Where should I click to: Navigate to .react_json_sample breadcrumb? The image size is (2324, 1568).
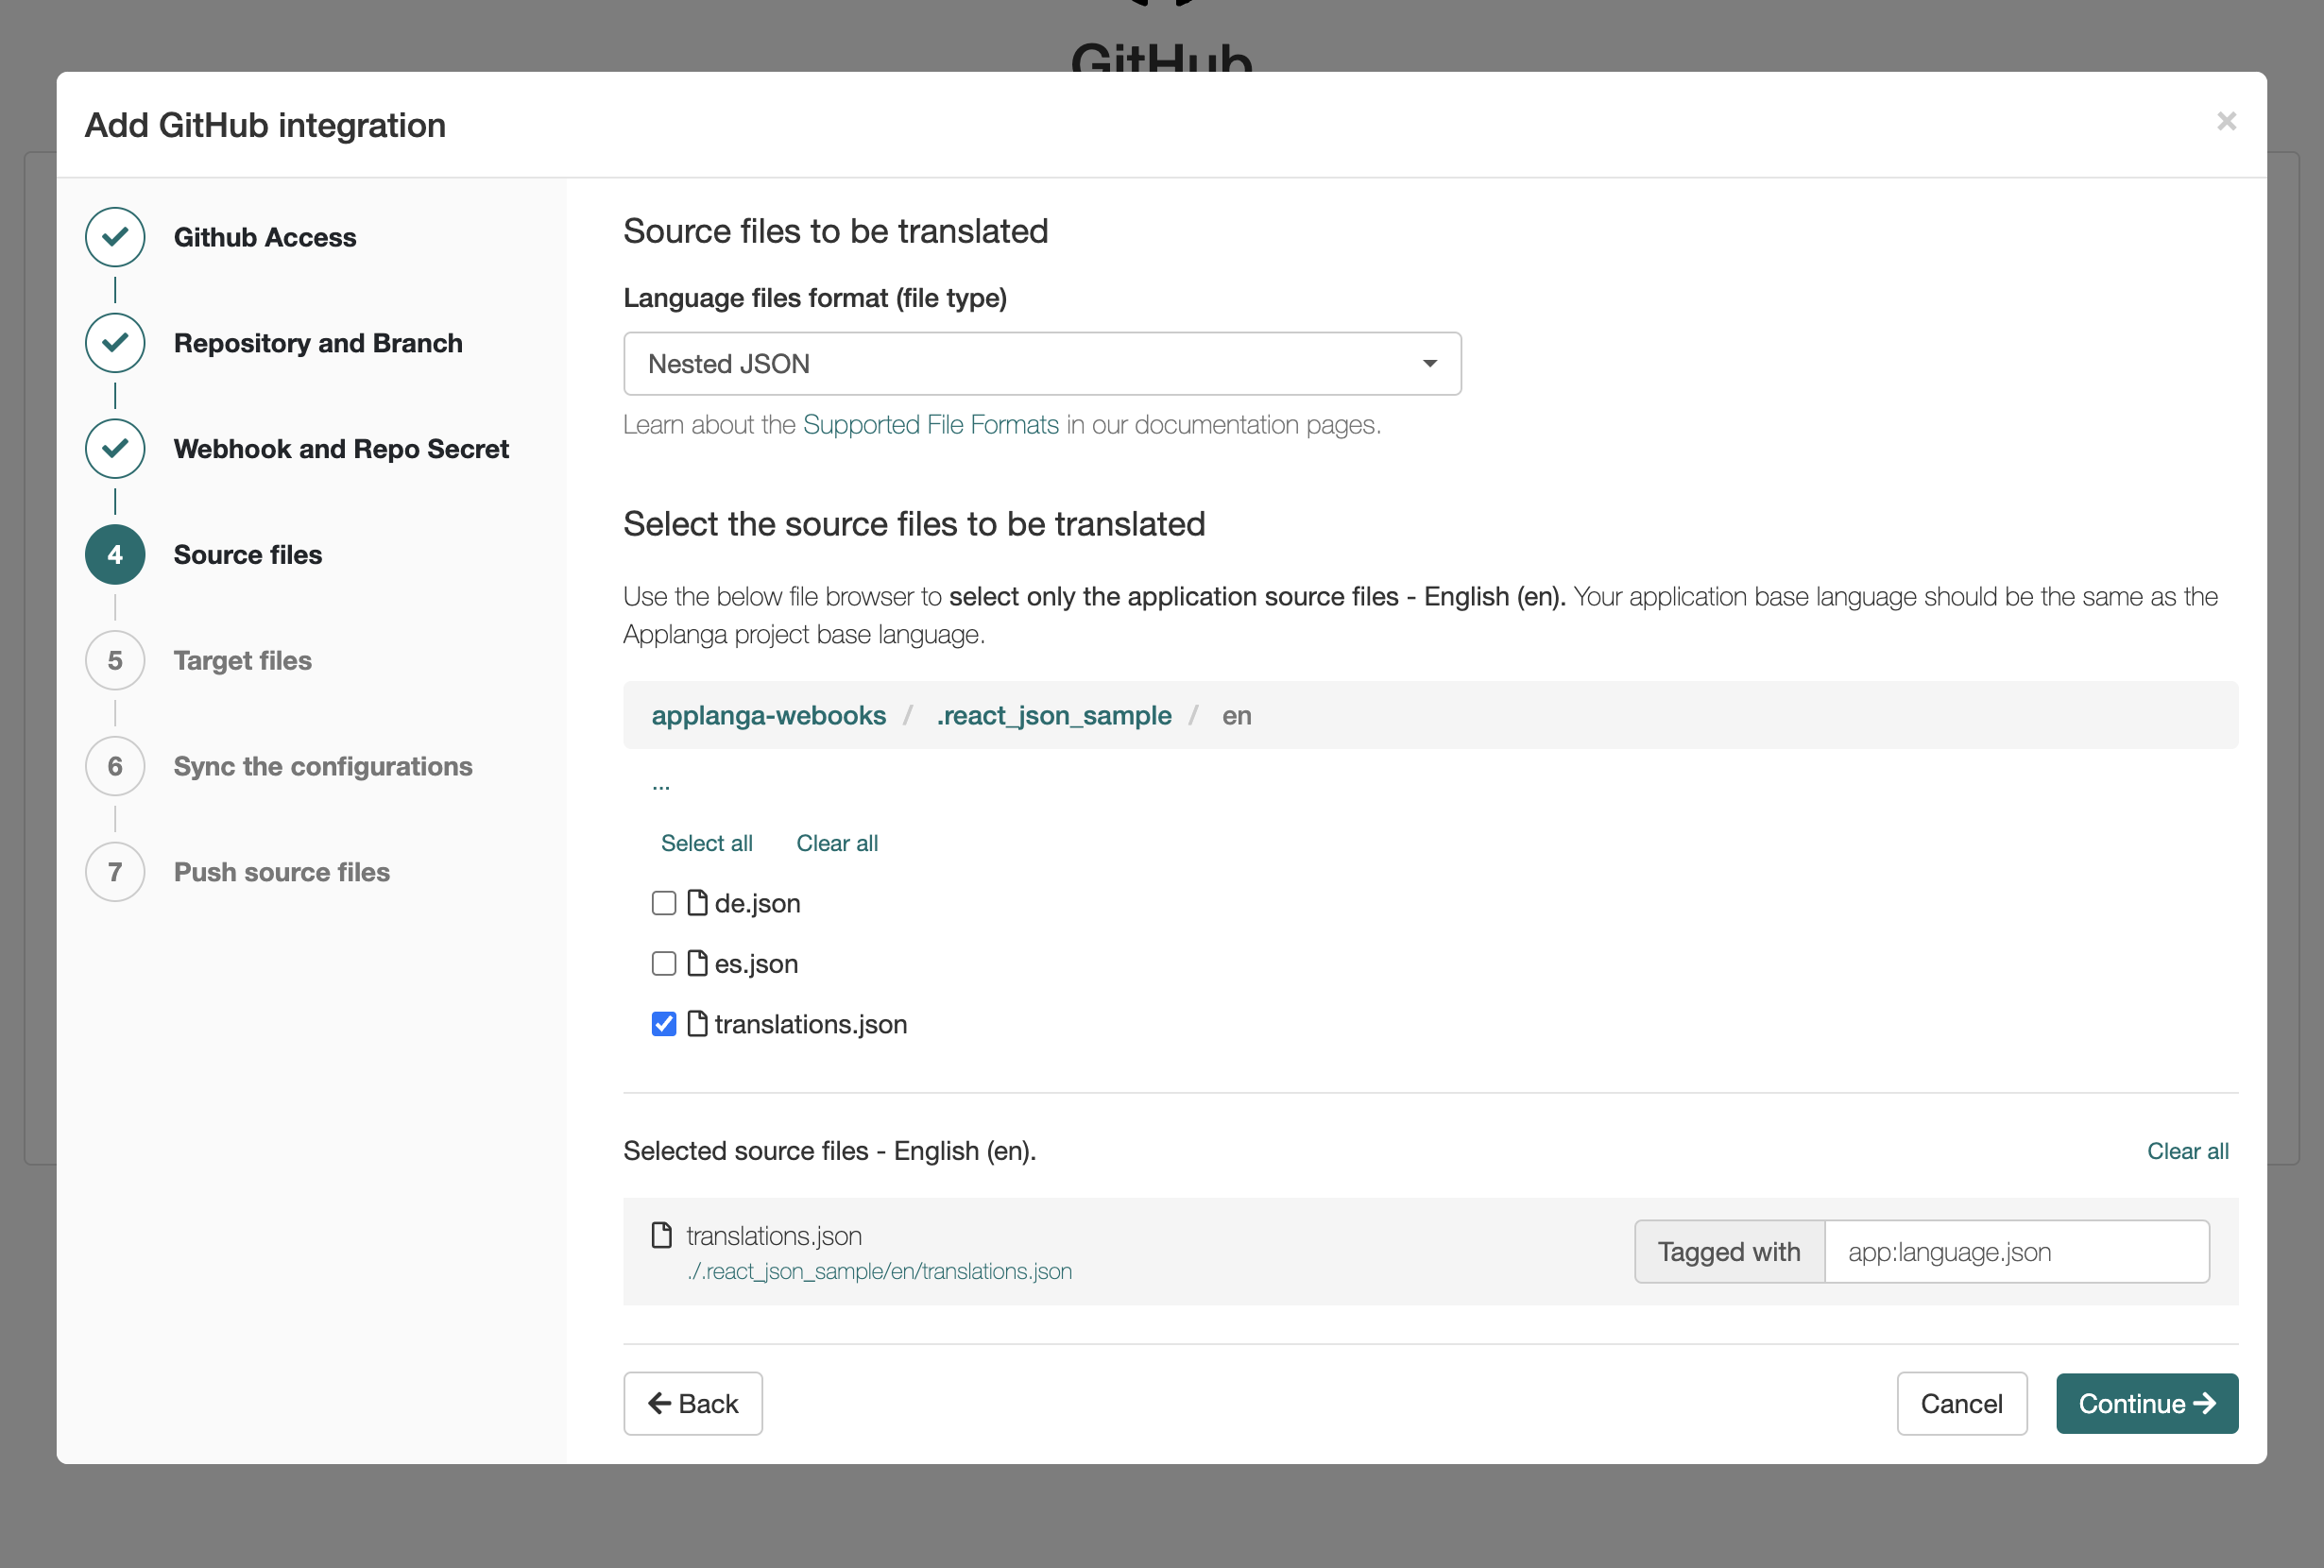(x=1054, y=716)
